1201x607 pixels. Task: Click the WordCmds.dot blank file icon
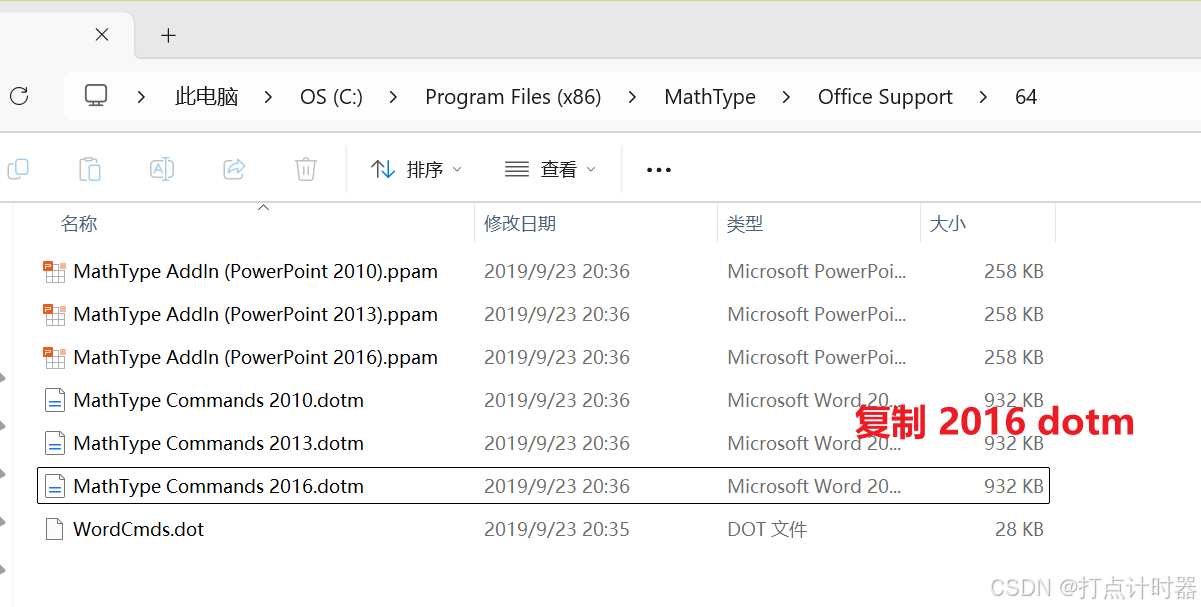(x=55, y=529)
